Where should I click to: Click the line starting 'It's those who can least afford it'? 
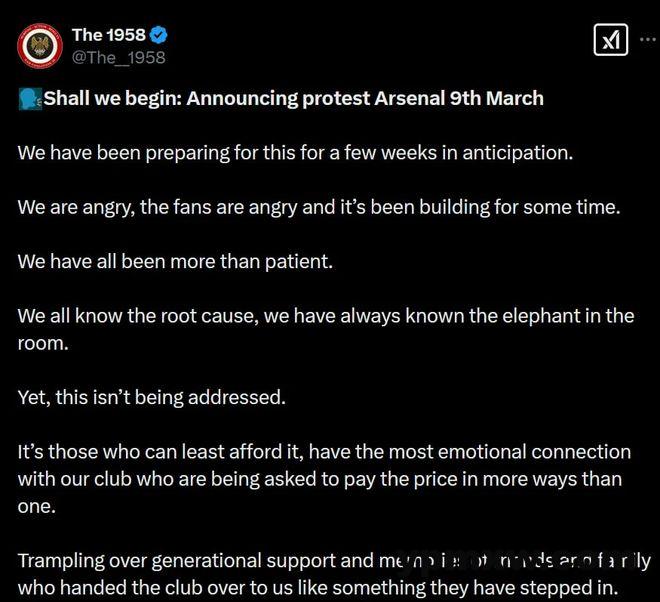point(324,452)
